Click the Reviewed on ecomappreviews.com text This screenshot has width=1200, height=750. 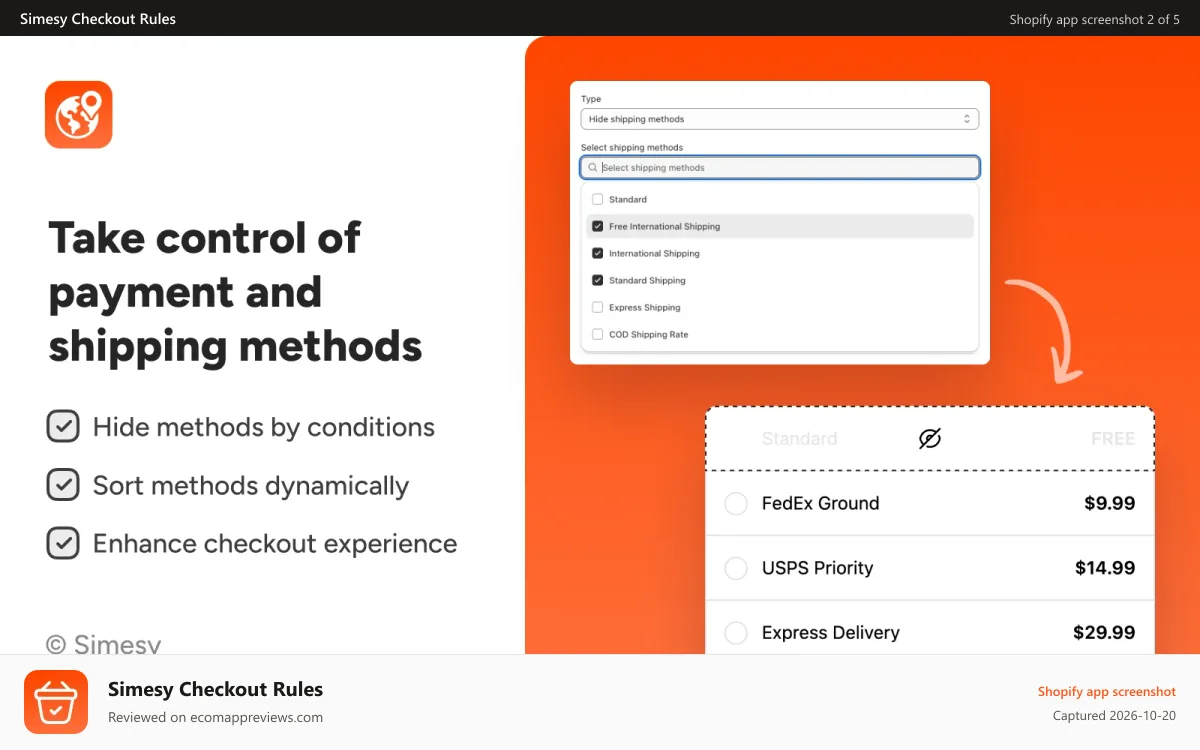(215, 717)
